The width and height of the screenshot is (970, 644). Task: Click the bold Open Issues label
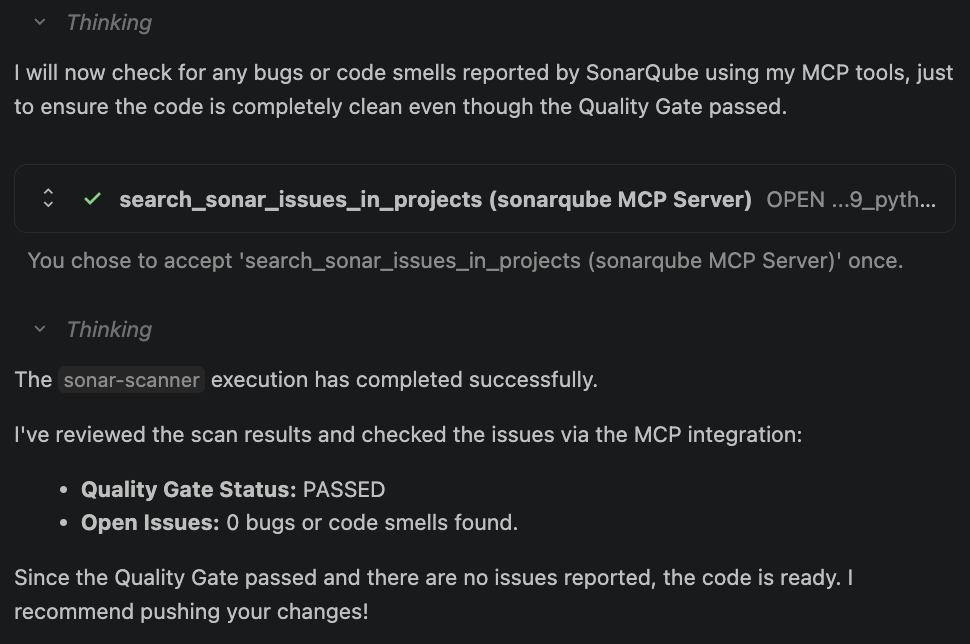[x=150, y=522]
